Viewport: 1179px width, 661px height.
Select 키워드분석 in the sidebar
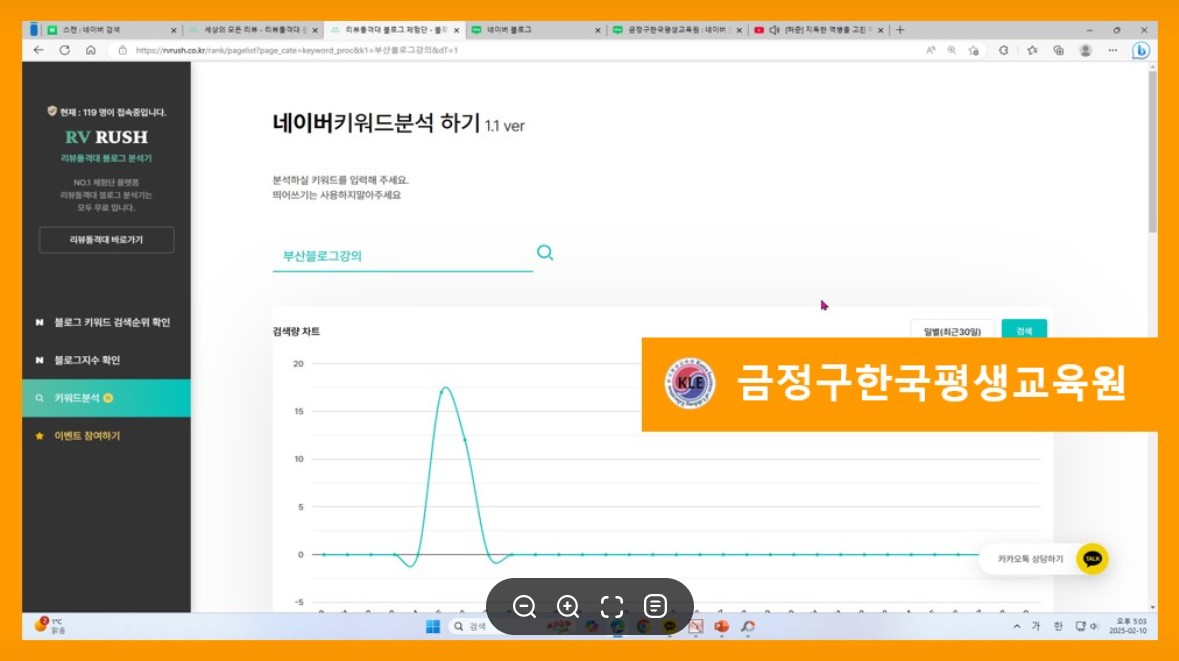[x=105, y=398]
